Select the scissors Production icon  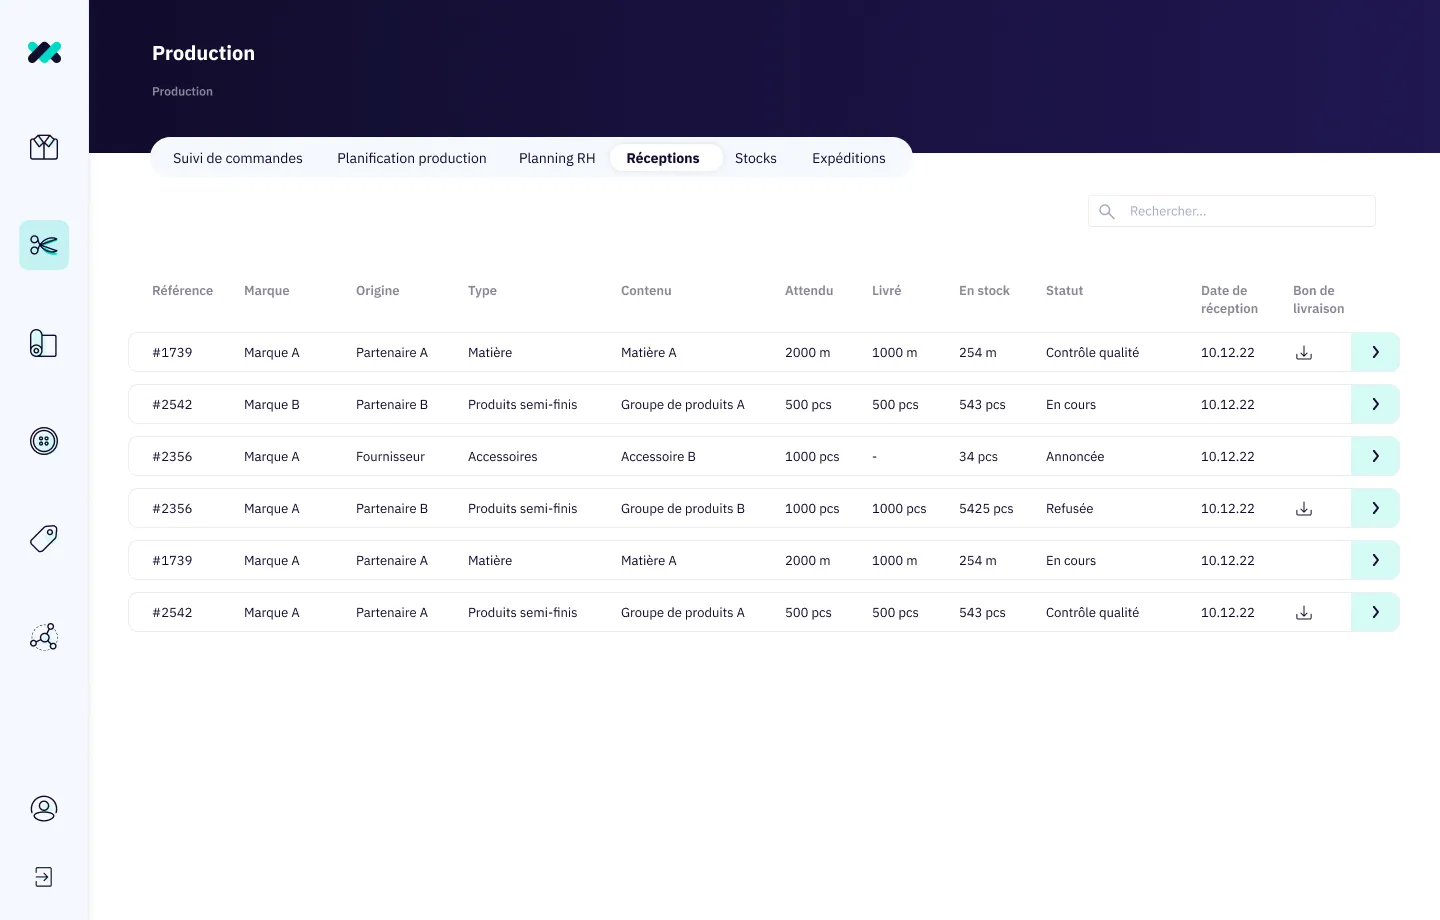coord(44,245)
